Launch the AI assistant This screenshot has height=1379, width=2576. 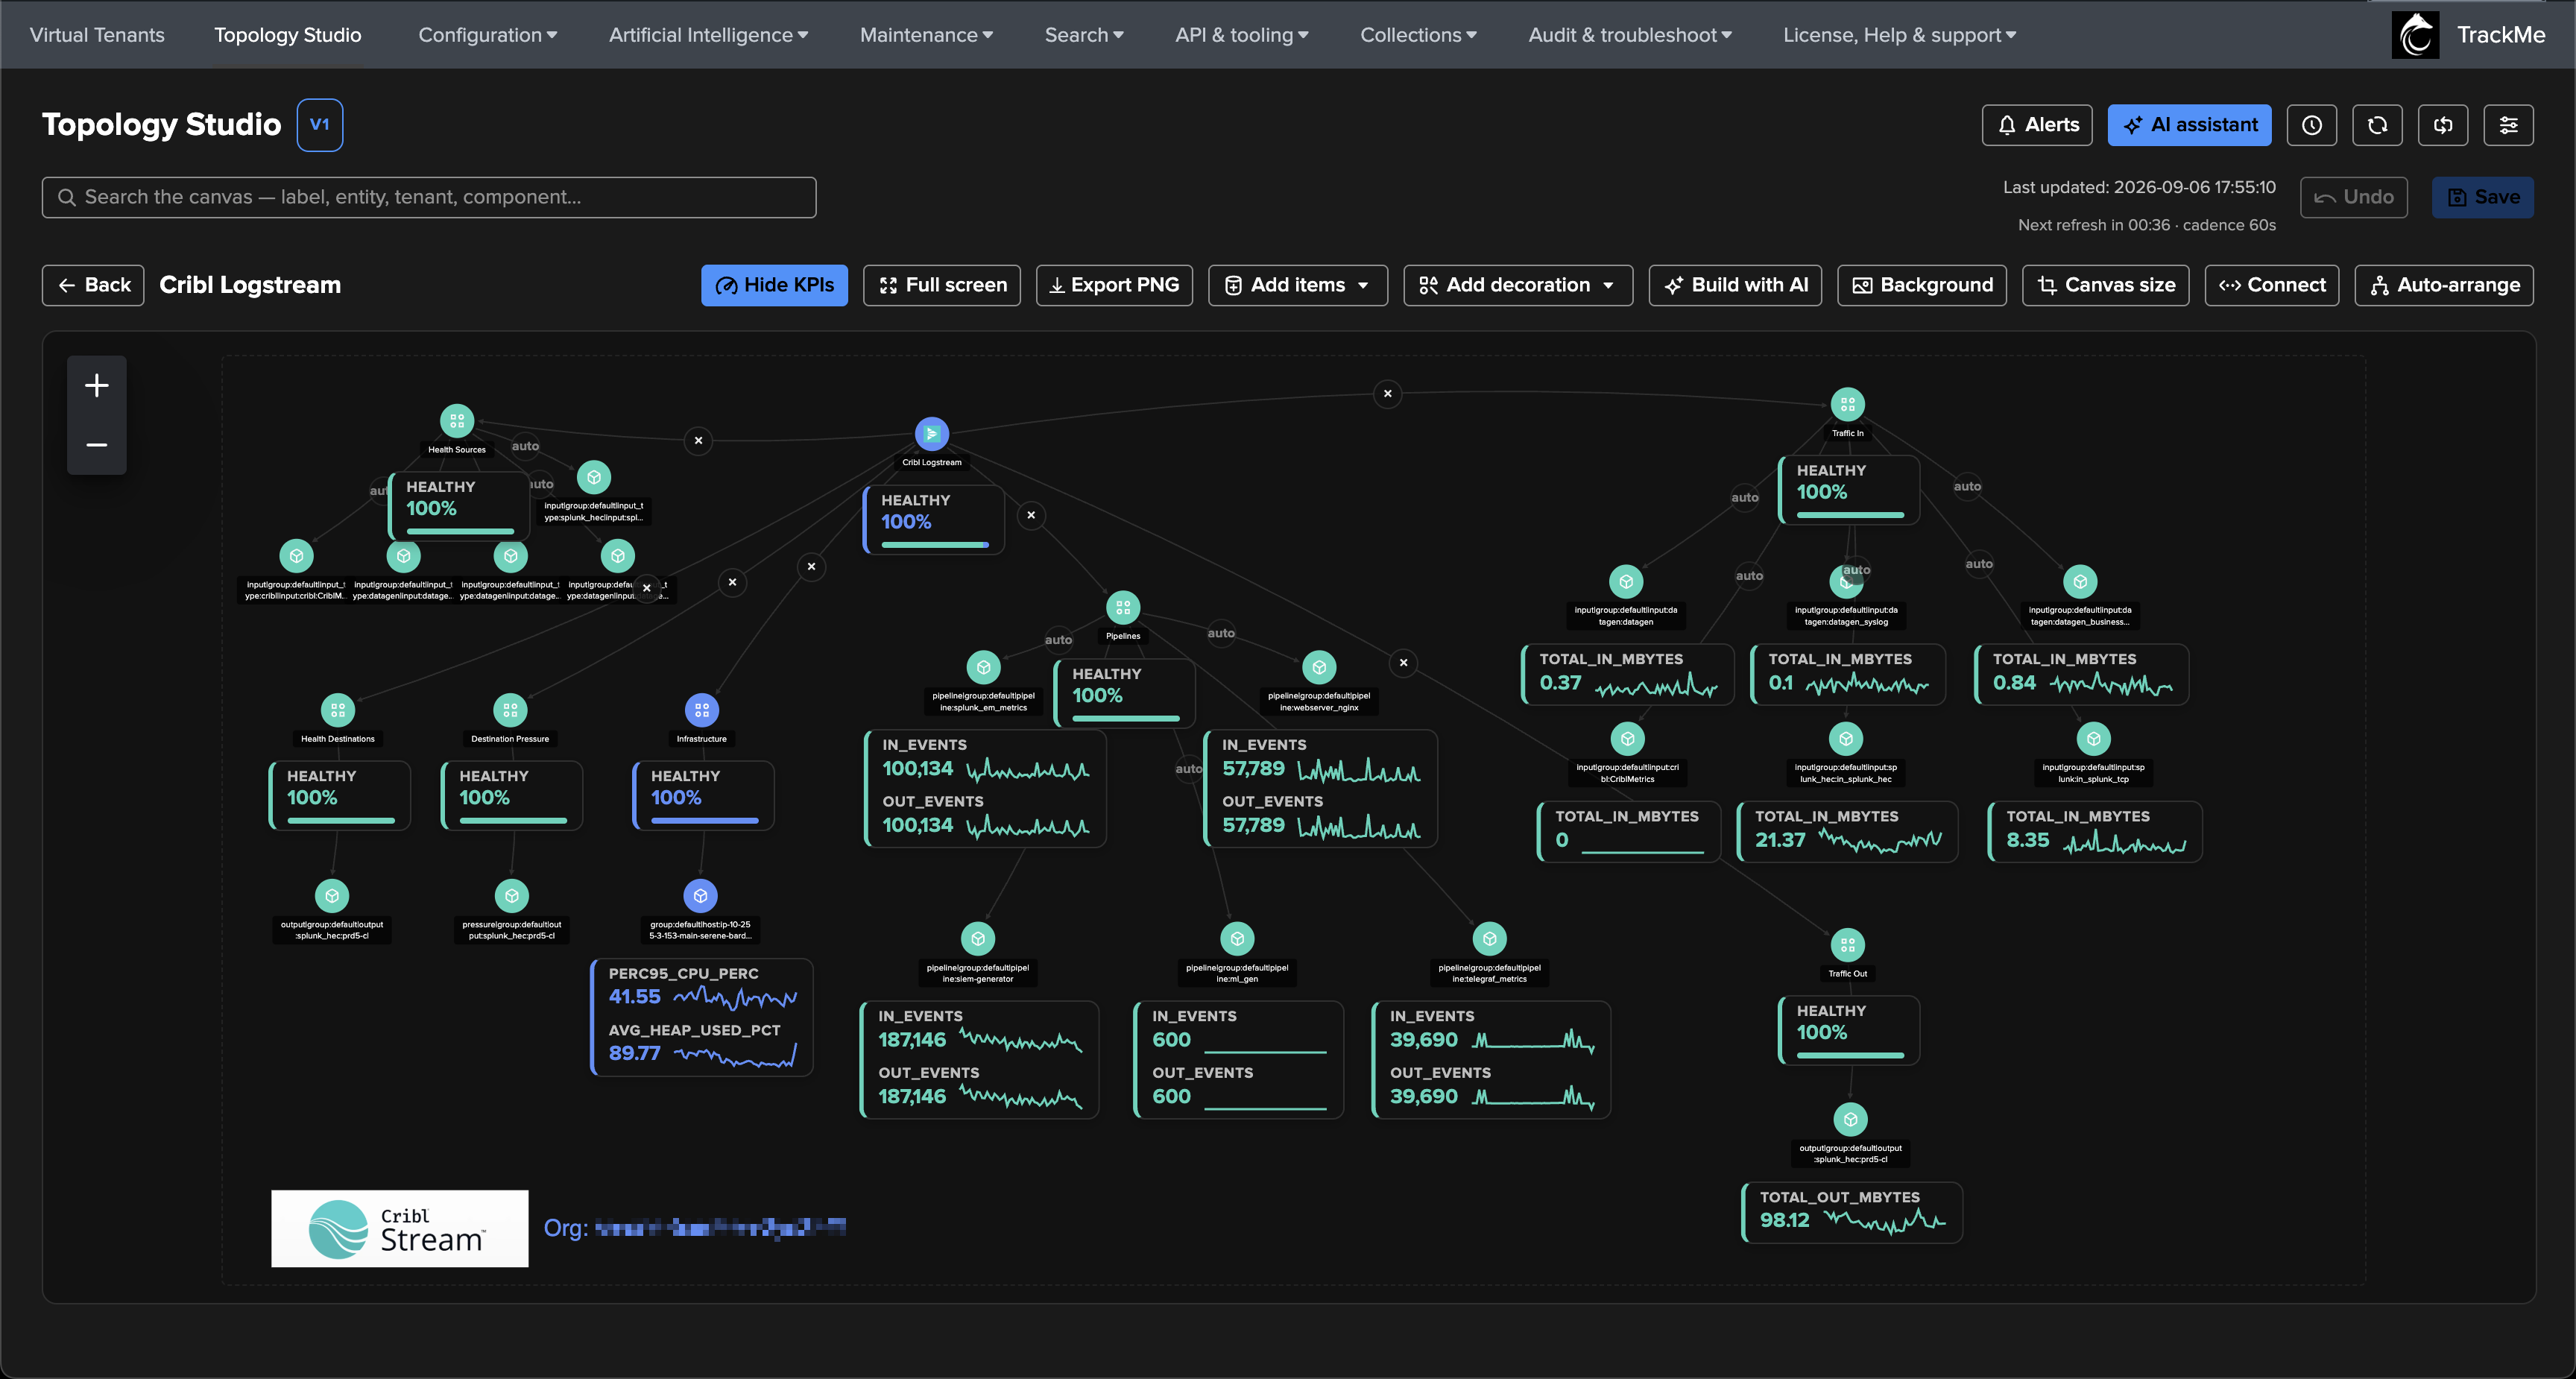[x=2189, y=125]
